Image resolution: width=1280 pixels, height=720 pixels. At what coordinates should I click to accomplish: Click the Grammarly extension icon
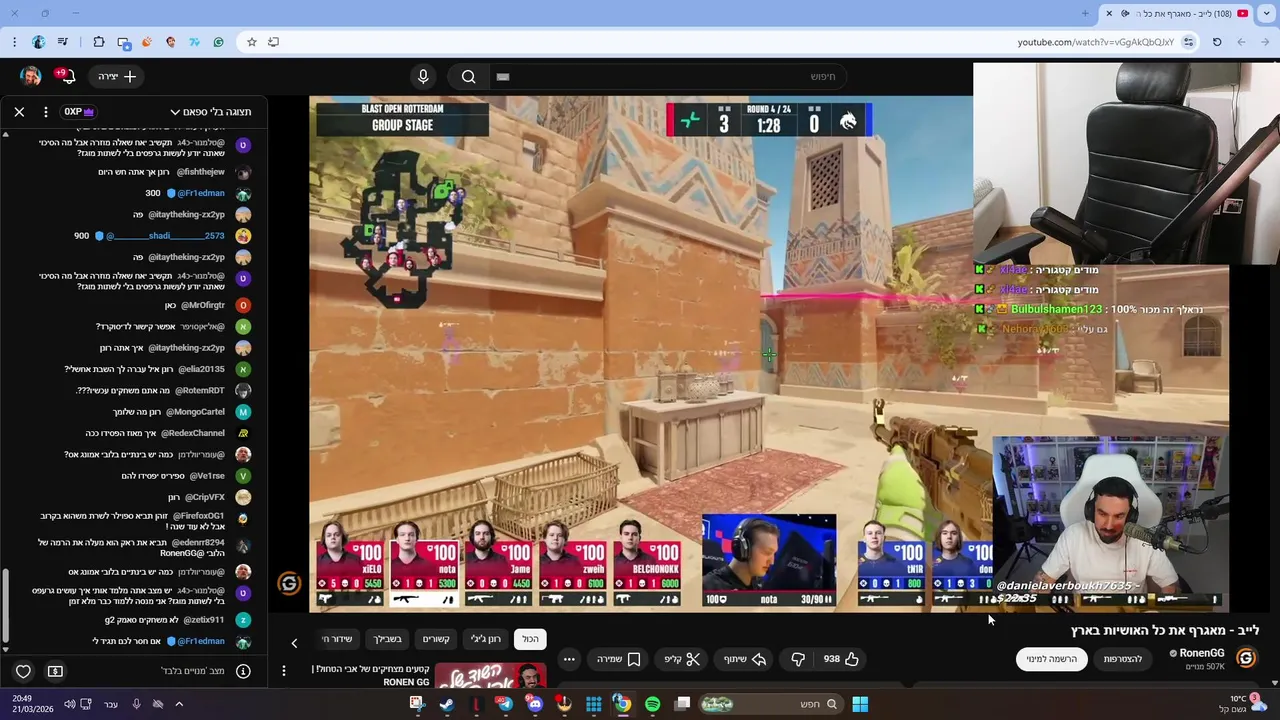coord(218,42)
